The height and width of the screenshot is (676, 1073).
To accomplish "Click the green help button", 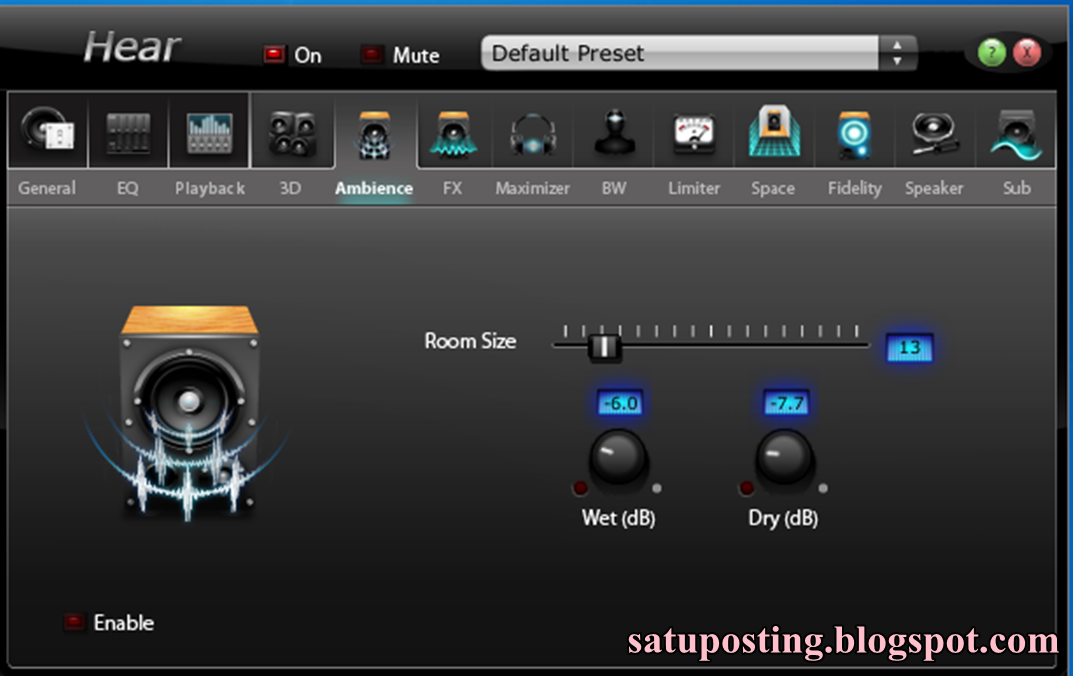I will point(992,52).
